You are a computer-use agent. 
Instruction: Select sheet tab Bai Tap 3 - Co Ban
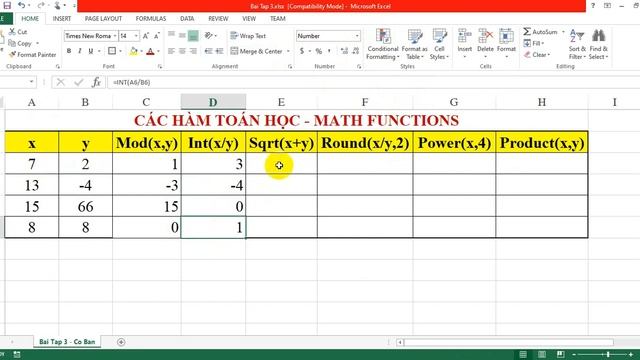(67, 342)
